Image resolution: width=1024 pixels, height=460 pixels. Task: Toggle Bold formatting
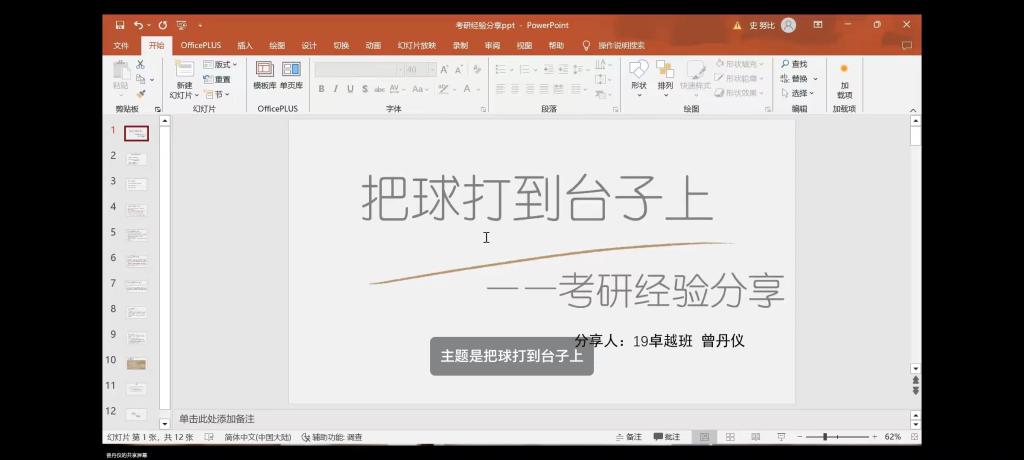[321, 89]
